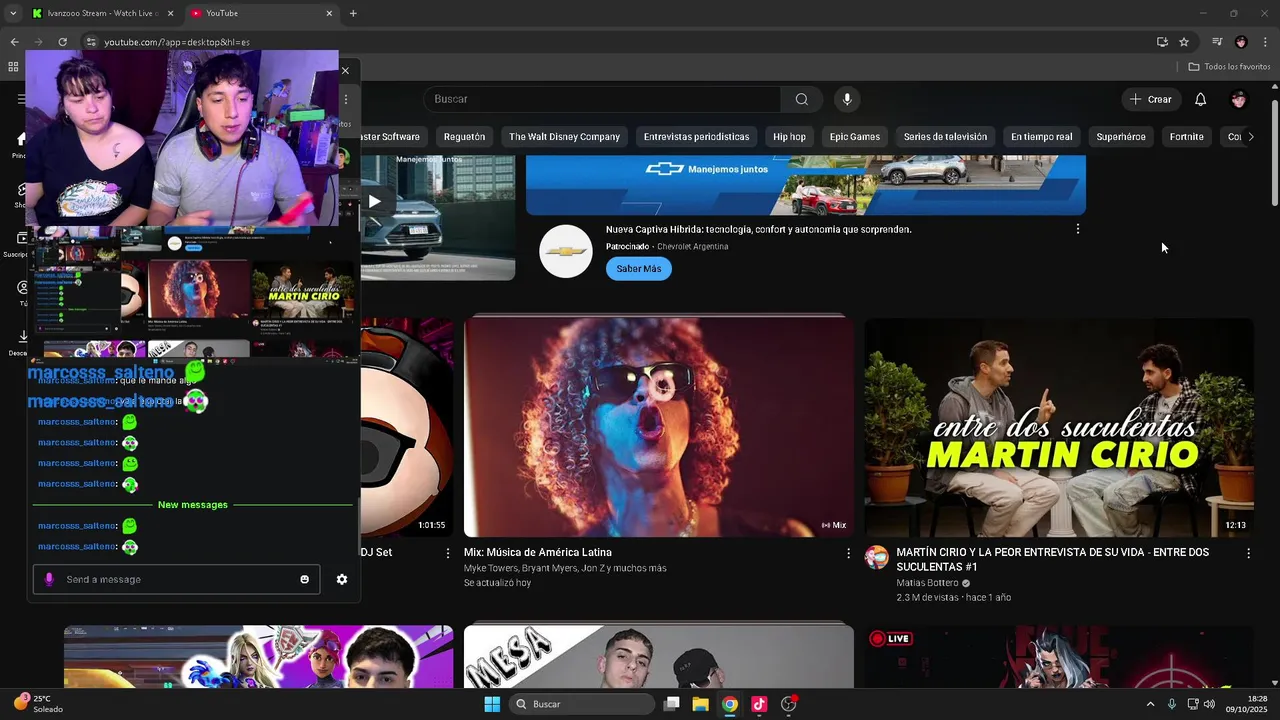Select the Series de televisión chip

[x=945, y=137]
